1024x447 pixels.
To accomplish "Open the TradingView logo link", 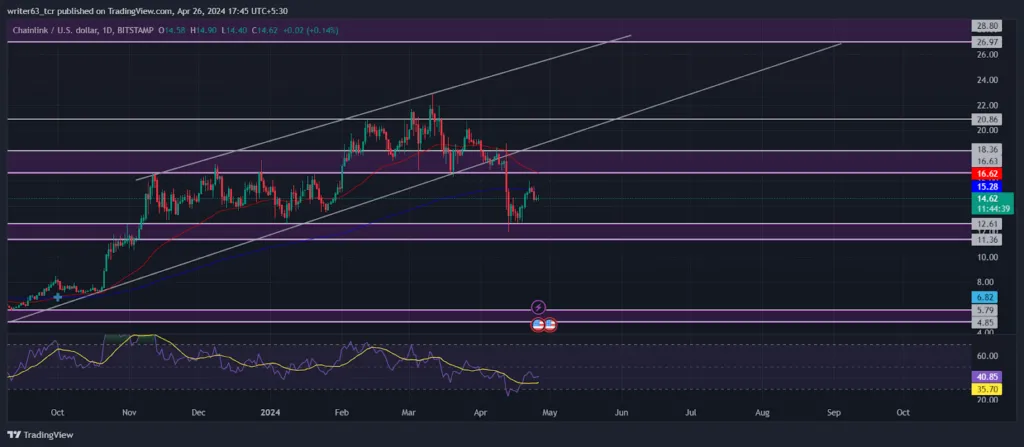I will [40, 435].
